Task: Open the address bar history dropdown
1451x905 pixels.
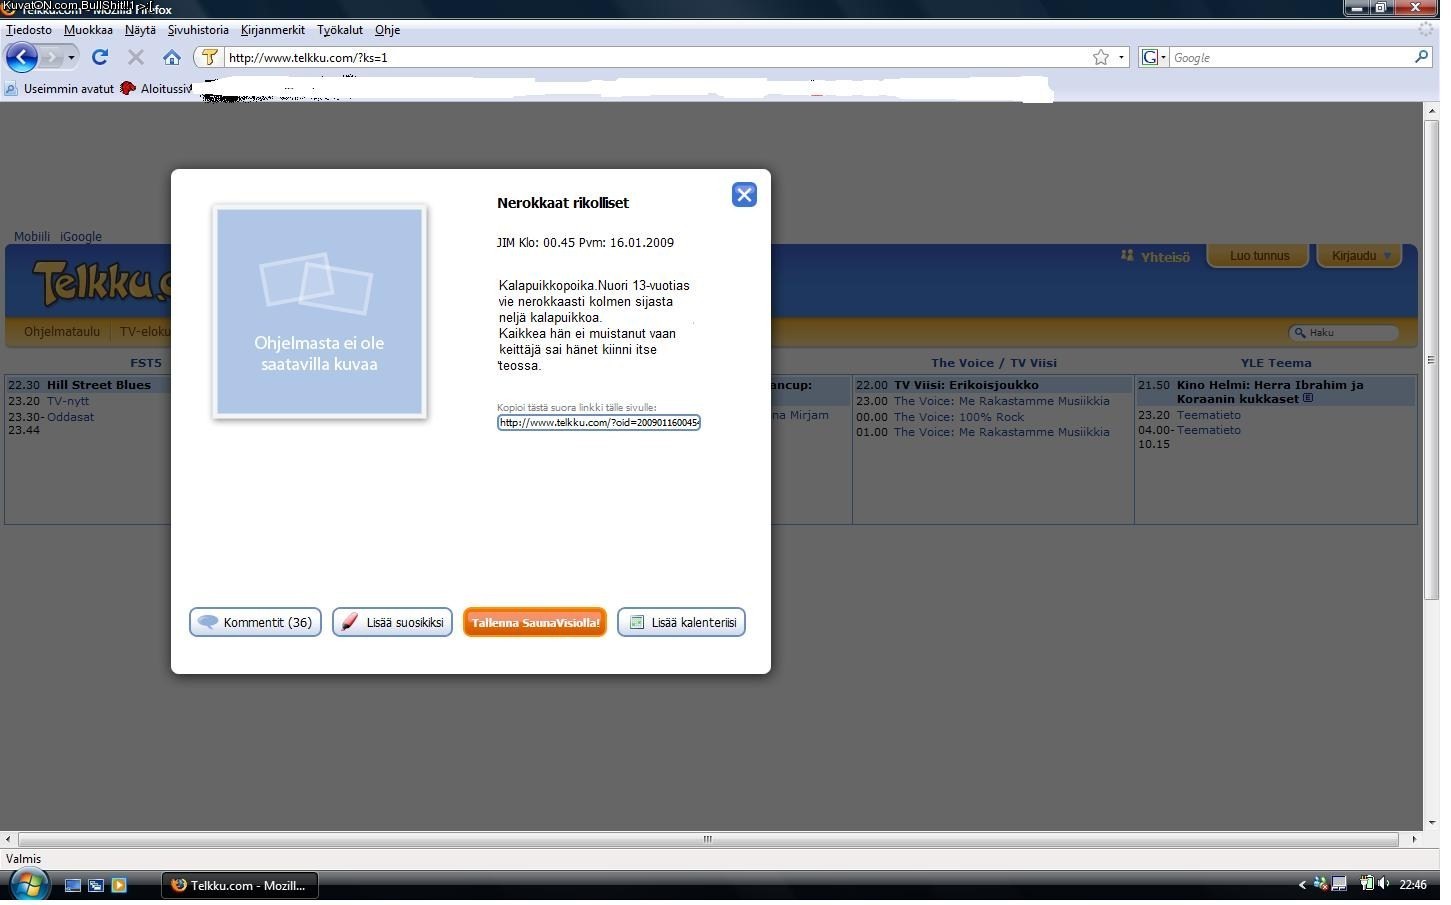Action: tap(1121, 57)
